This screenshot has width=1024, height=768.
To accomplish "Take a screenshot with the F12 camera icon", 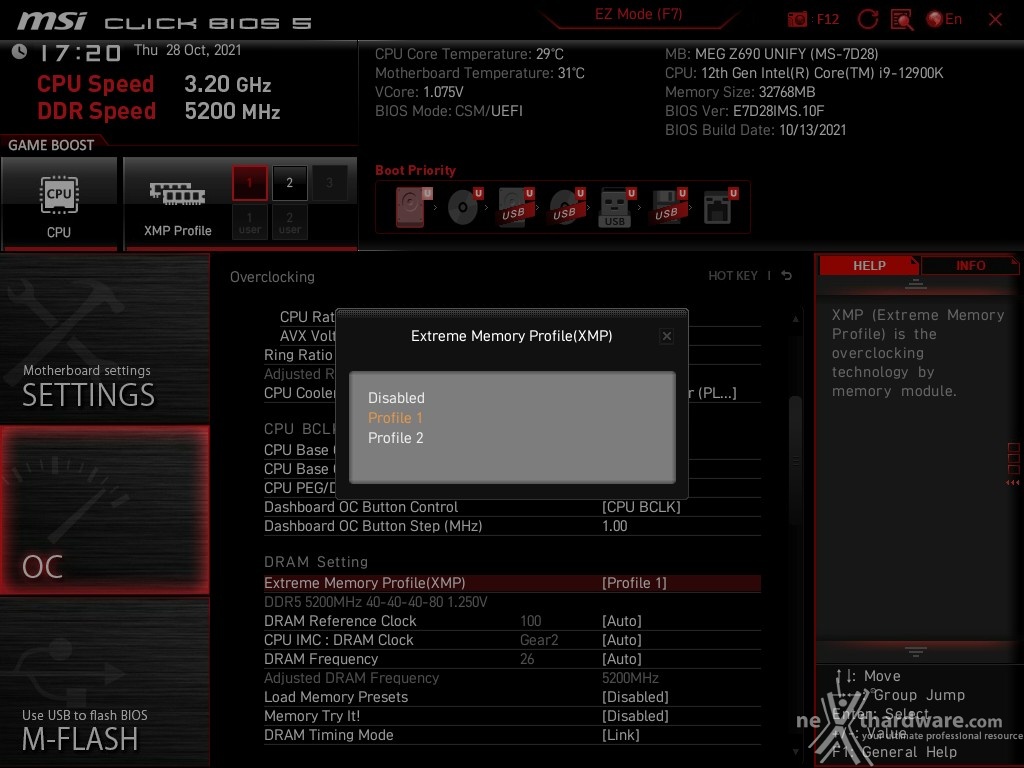I will click(x=797, y=19).
